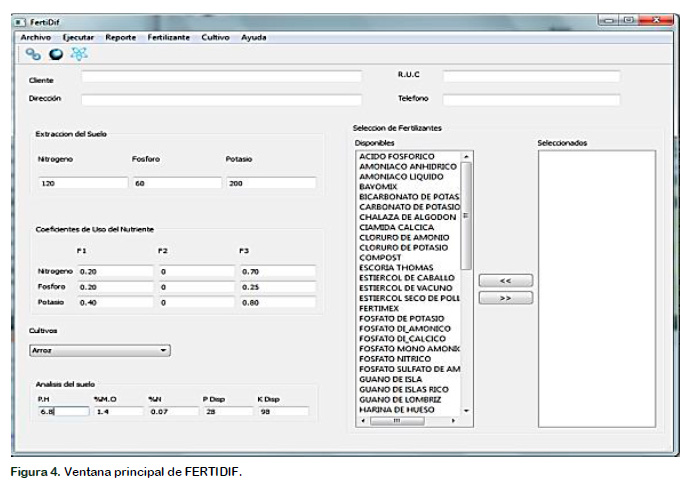Click the Disponibles vertical scrollbar thumb
696x481 pixels.
466,216
